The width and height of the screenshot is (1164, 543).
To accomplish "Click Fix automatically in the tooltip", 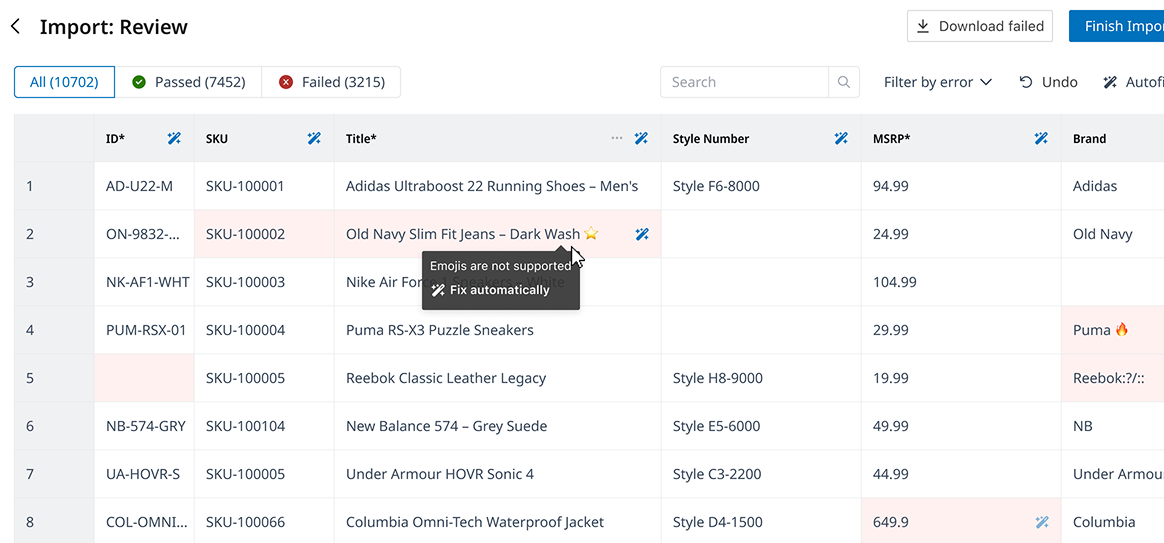I will (x=491, y=290).
